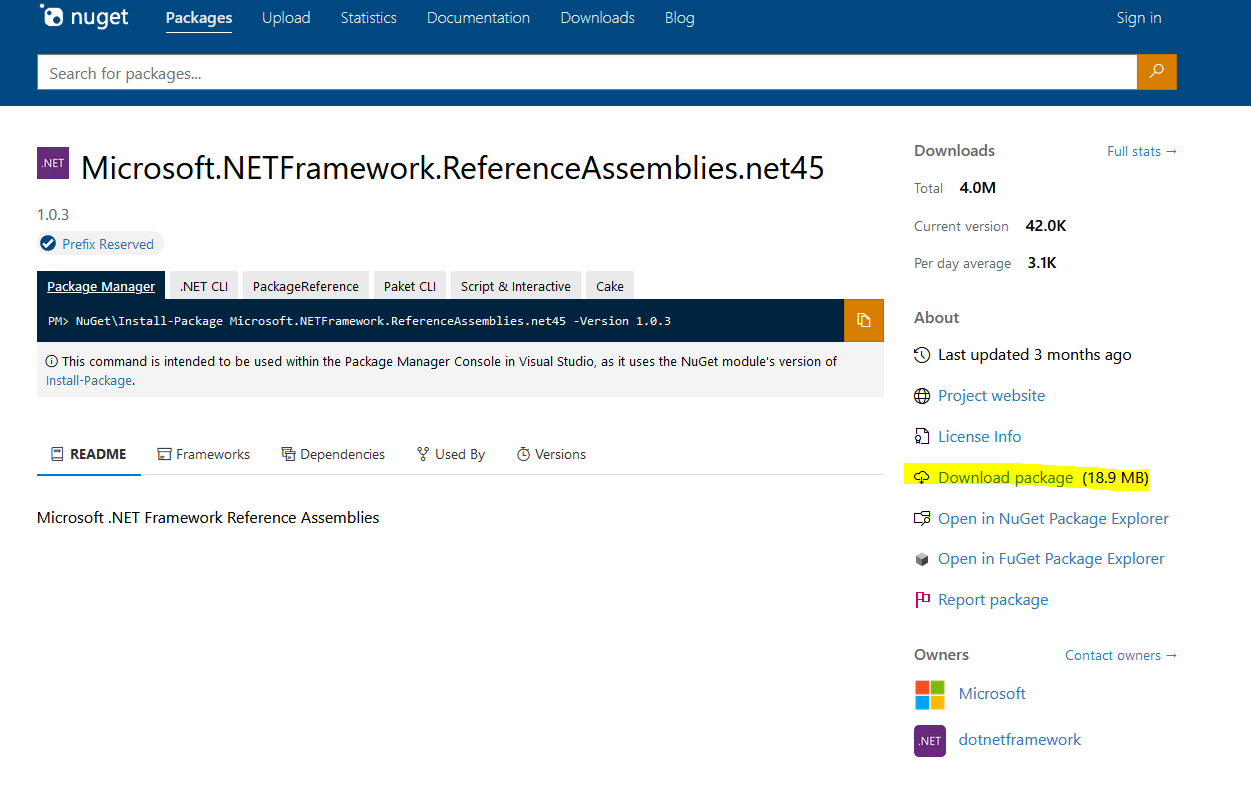Viewport: 1251px width, 787px height.
Task: Open the Microsoft owner profile
Action: click(991, 693)
